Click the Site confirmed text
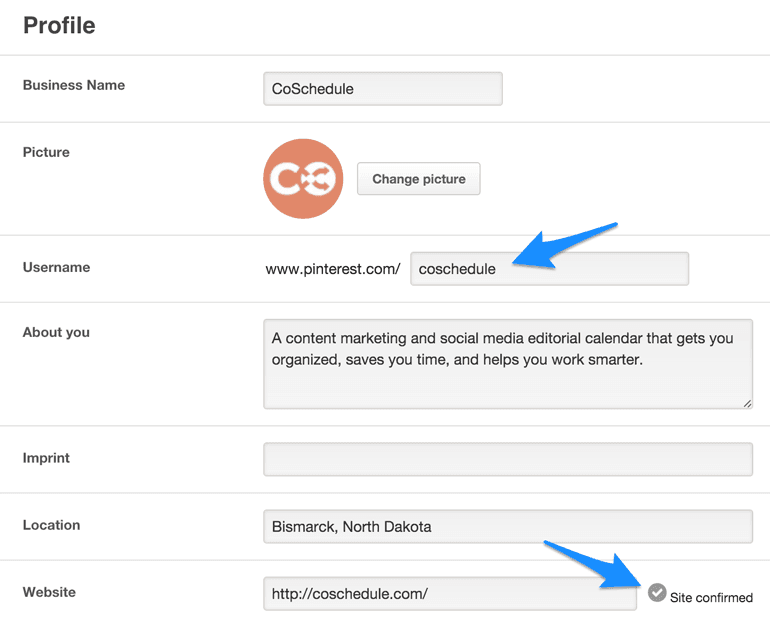 [711, 598]
